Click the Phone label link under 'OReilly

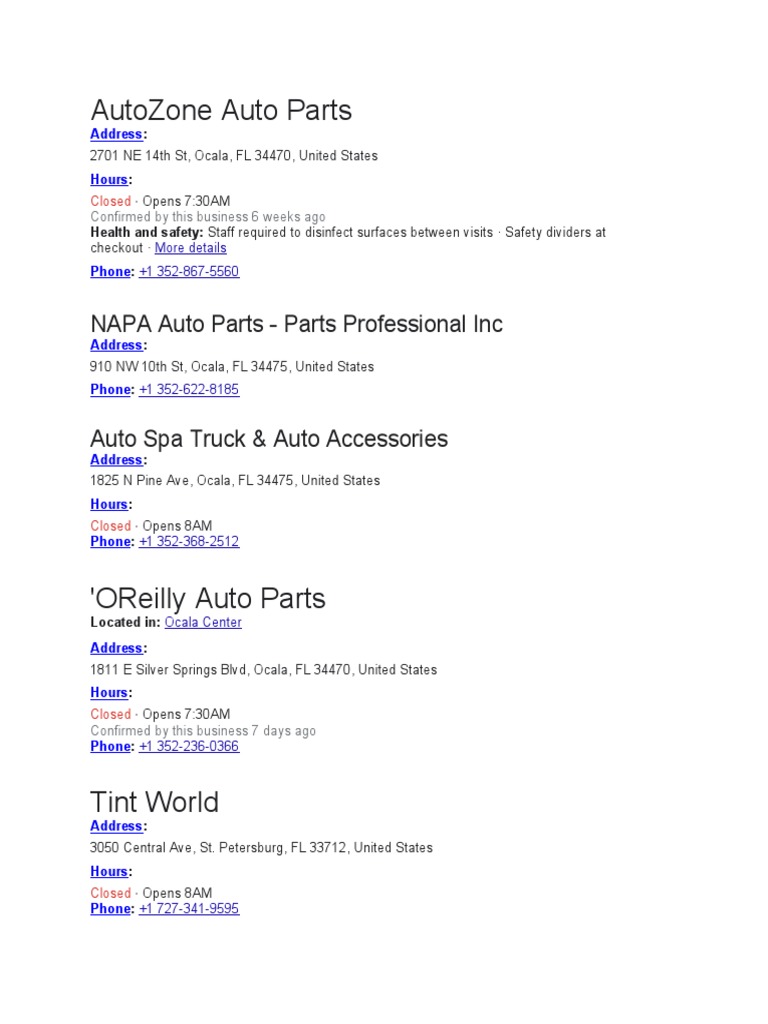coord(110,747)
